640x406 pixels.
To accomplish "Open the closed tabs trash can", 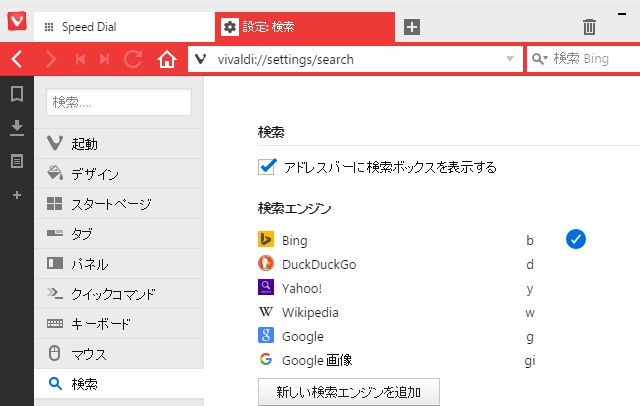I will pos(589,27).
